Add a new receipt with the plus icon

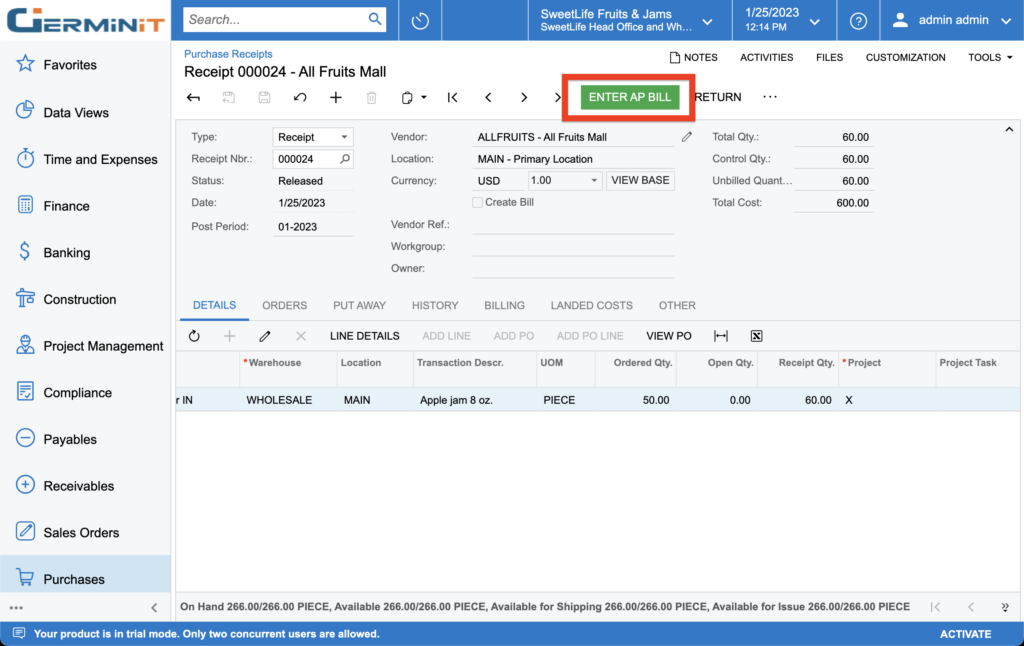[x=336, y=97]
